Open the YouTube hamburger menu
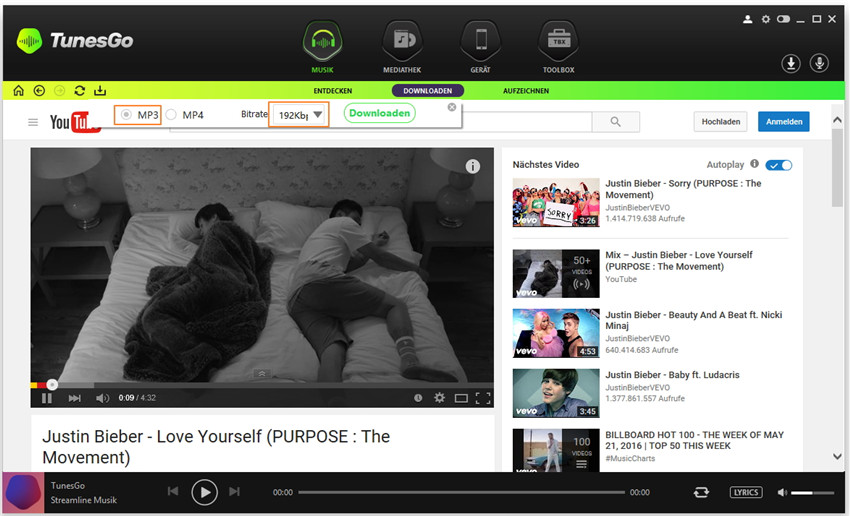Screen dimensions: 850x516 33,122
